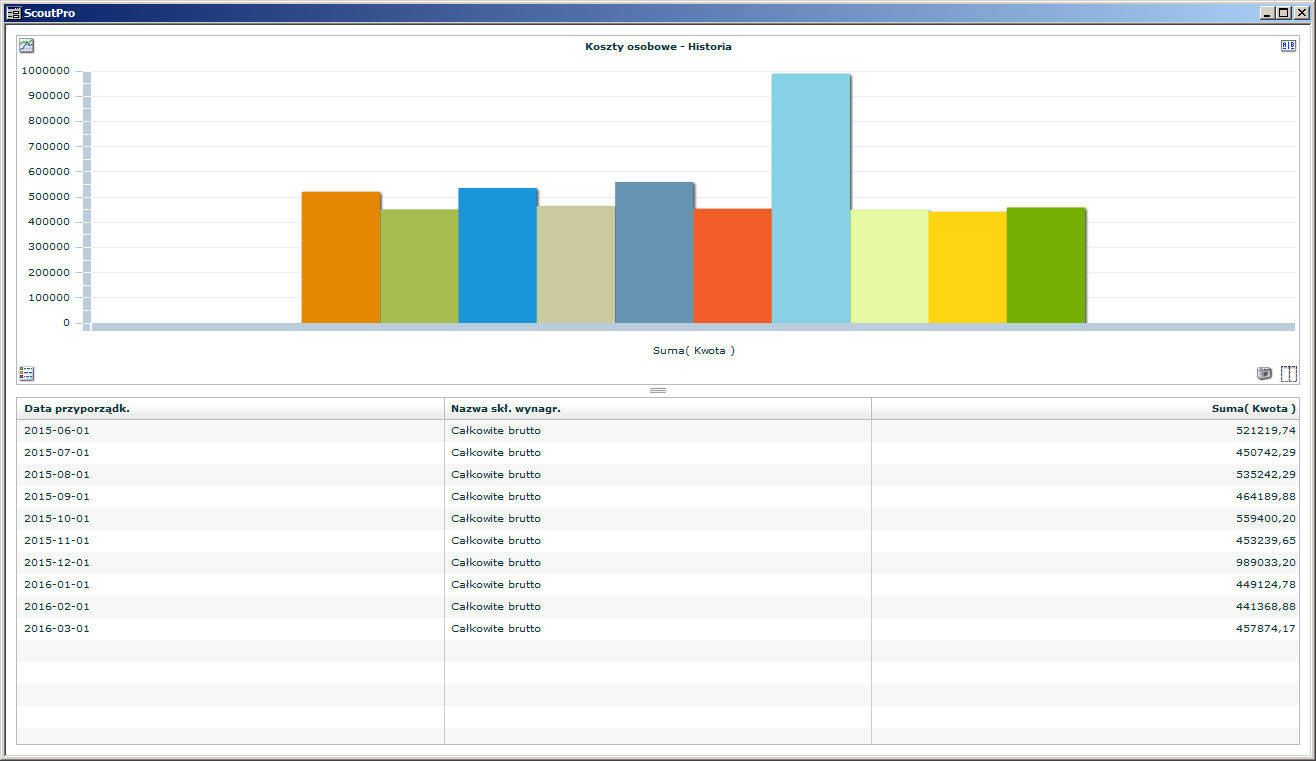Click the ScoutPro title bar app icon
The width and height of the screenshot is (1316, 761).
pos(14,13)
